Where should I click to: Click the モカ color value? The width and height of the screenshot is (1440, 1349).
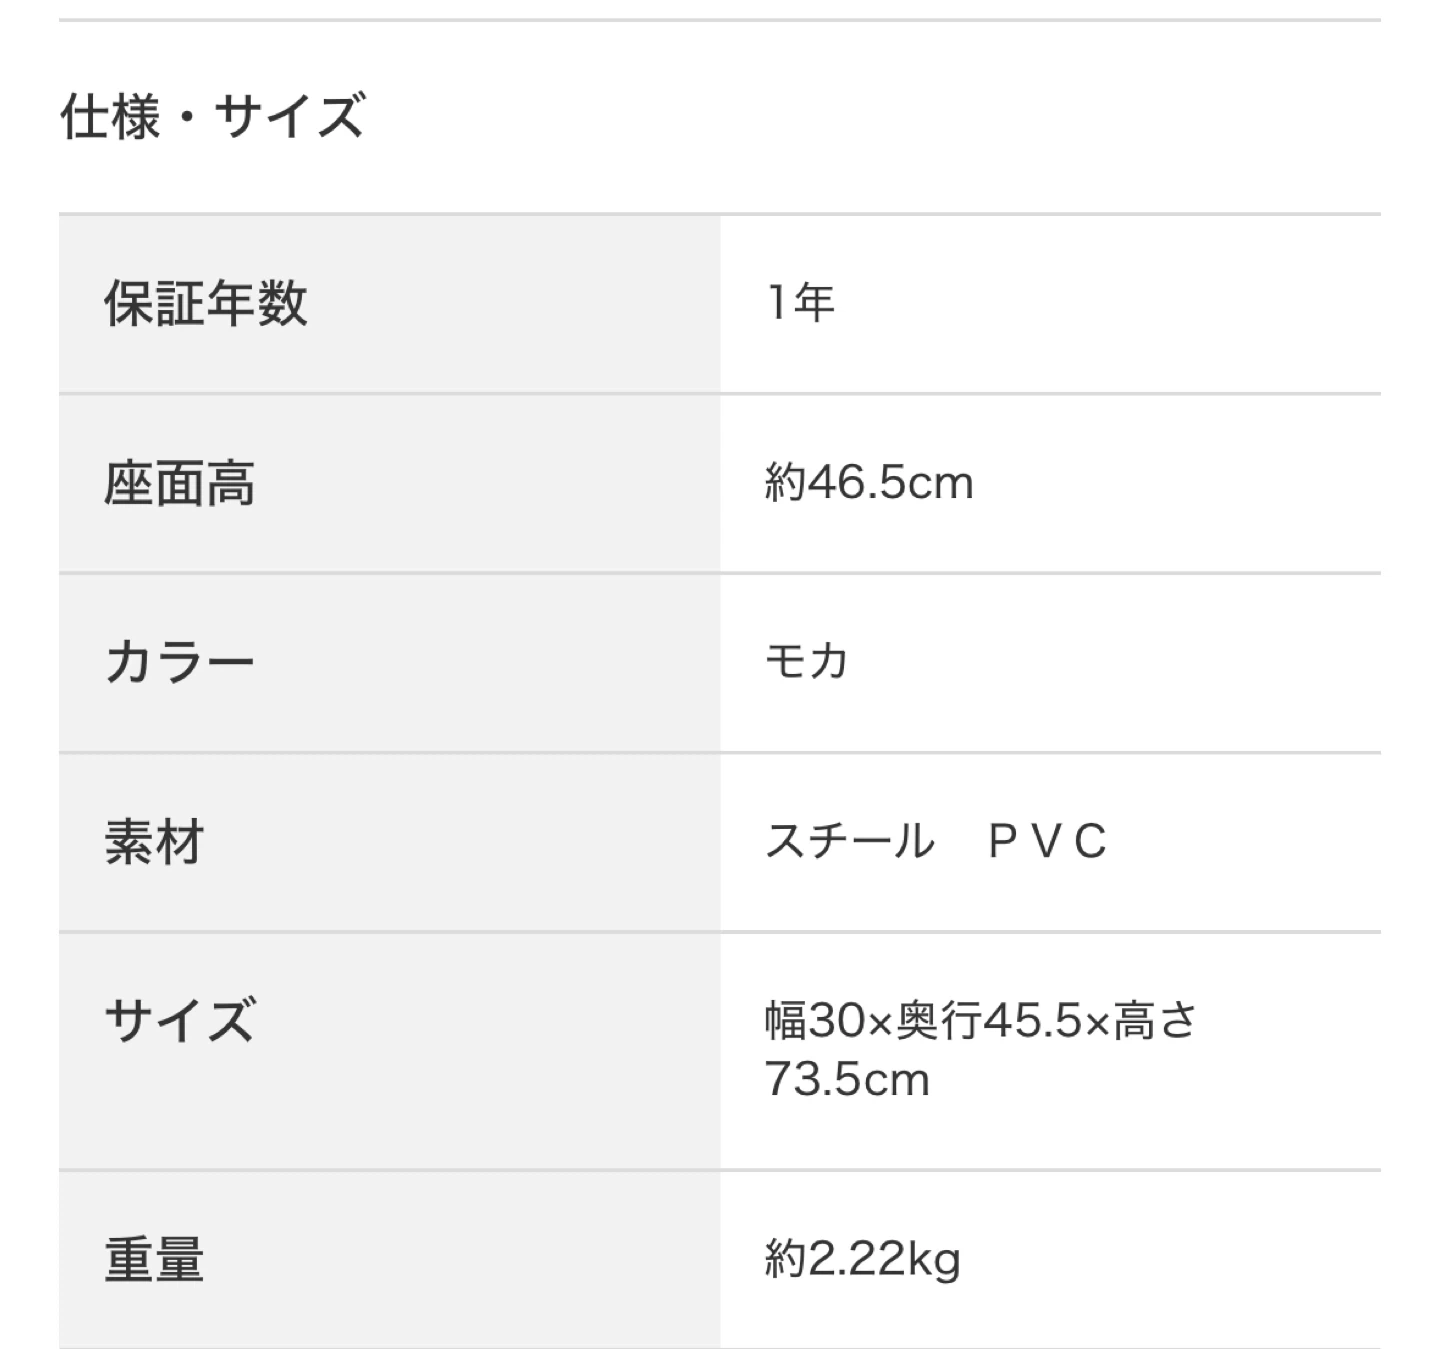pyautogui.click(x=806, y=662)
